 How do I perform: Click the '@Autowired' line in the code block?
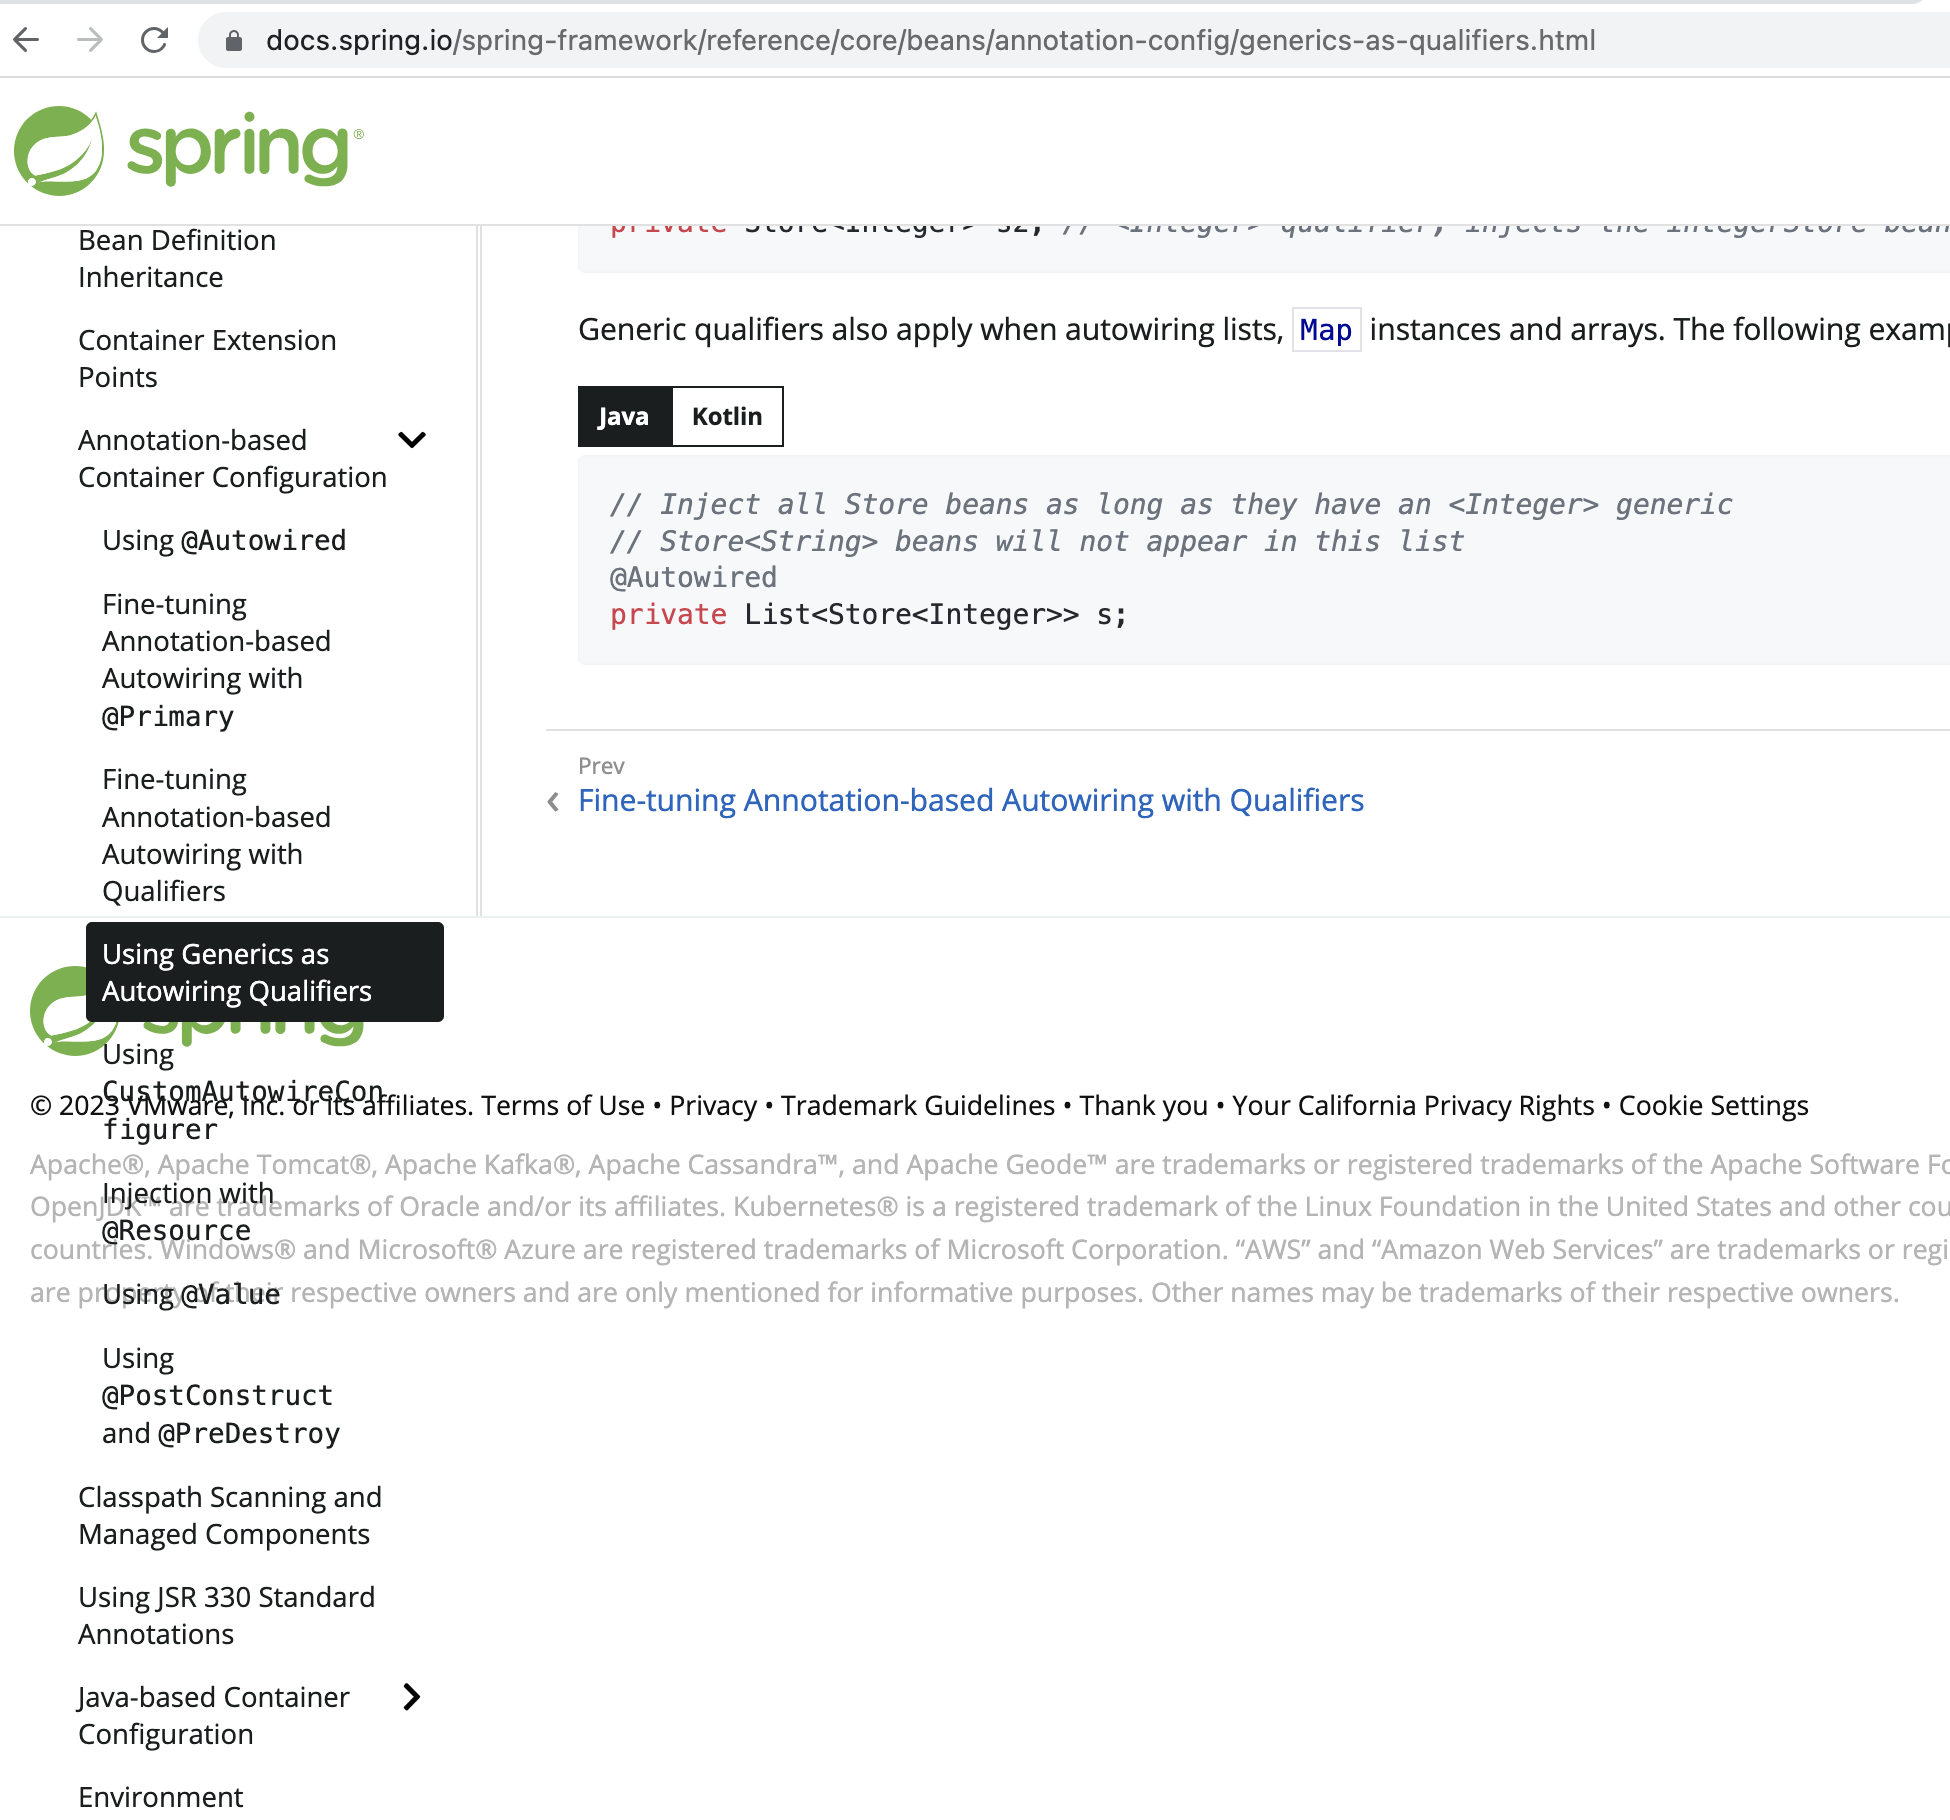coord(693,578)
